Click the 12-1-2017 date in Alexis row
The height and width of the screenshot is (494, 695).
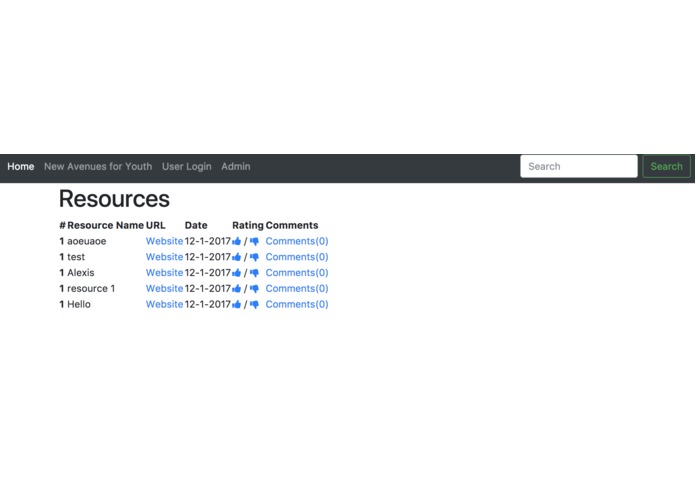(x=207, y=273)
